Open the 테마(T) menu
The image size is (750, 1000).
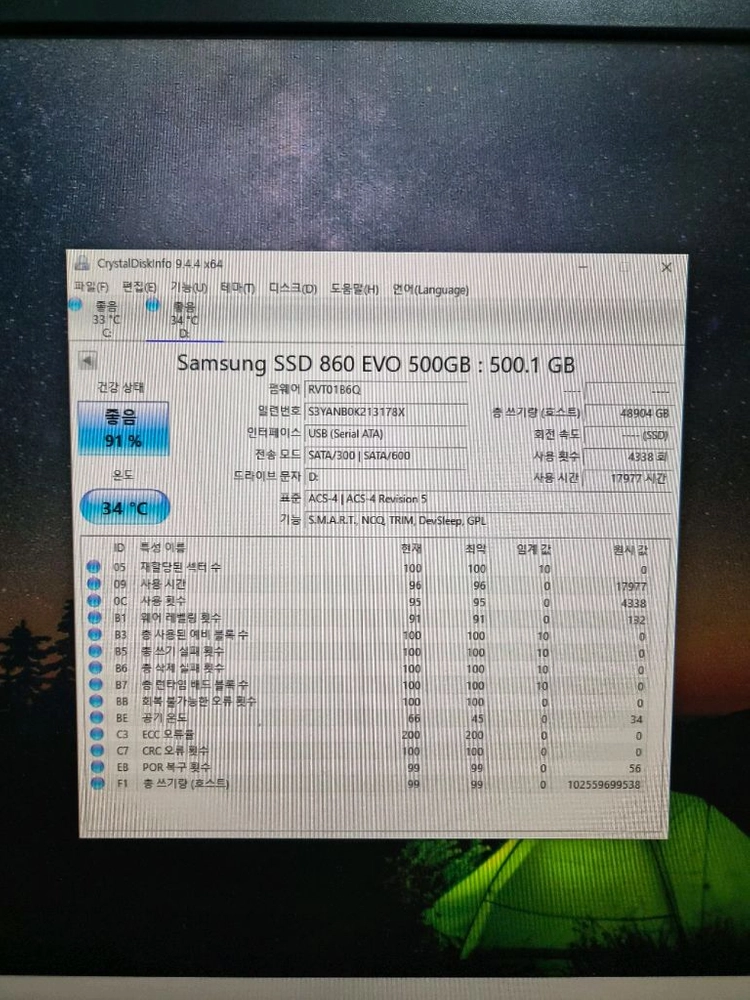pyautogui.click(x=237, y=288)
